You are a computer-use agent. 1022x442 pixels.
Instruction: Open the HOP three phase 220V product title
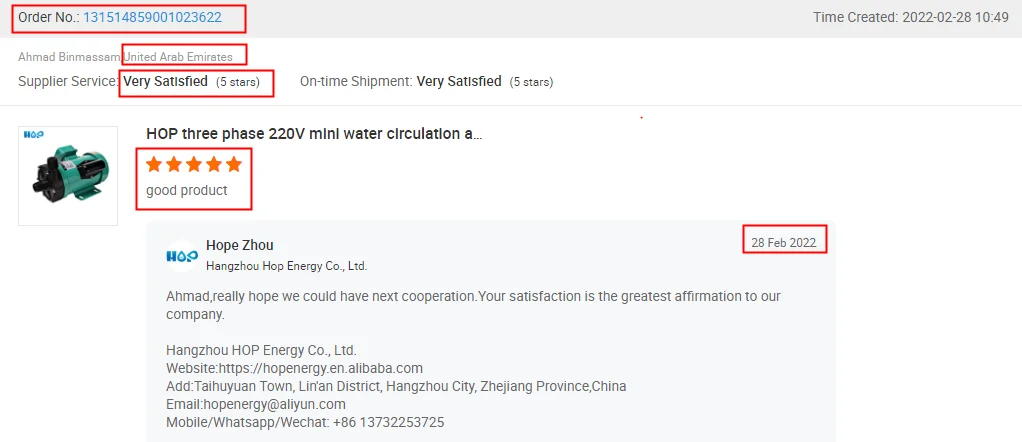314,134
